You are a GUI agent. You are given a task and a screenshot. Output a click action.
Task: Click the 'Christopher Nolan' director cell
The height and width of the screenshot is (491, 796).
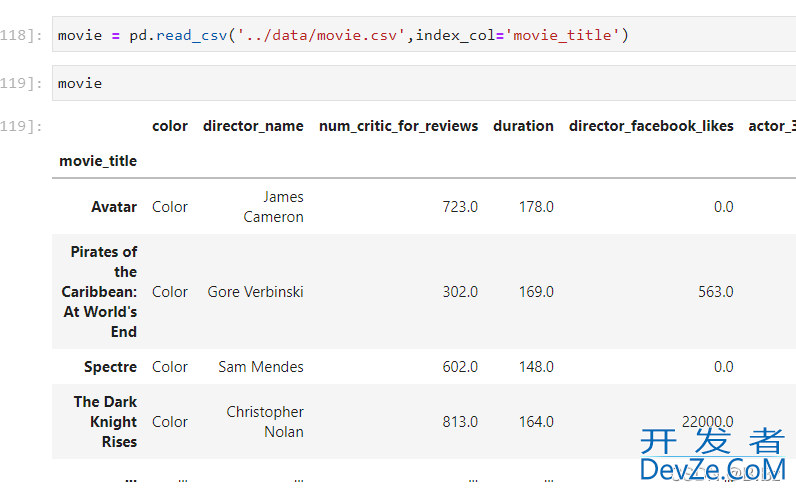(x=265, y=421)
